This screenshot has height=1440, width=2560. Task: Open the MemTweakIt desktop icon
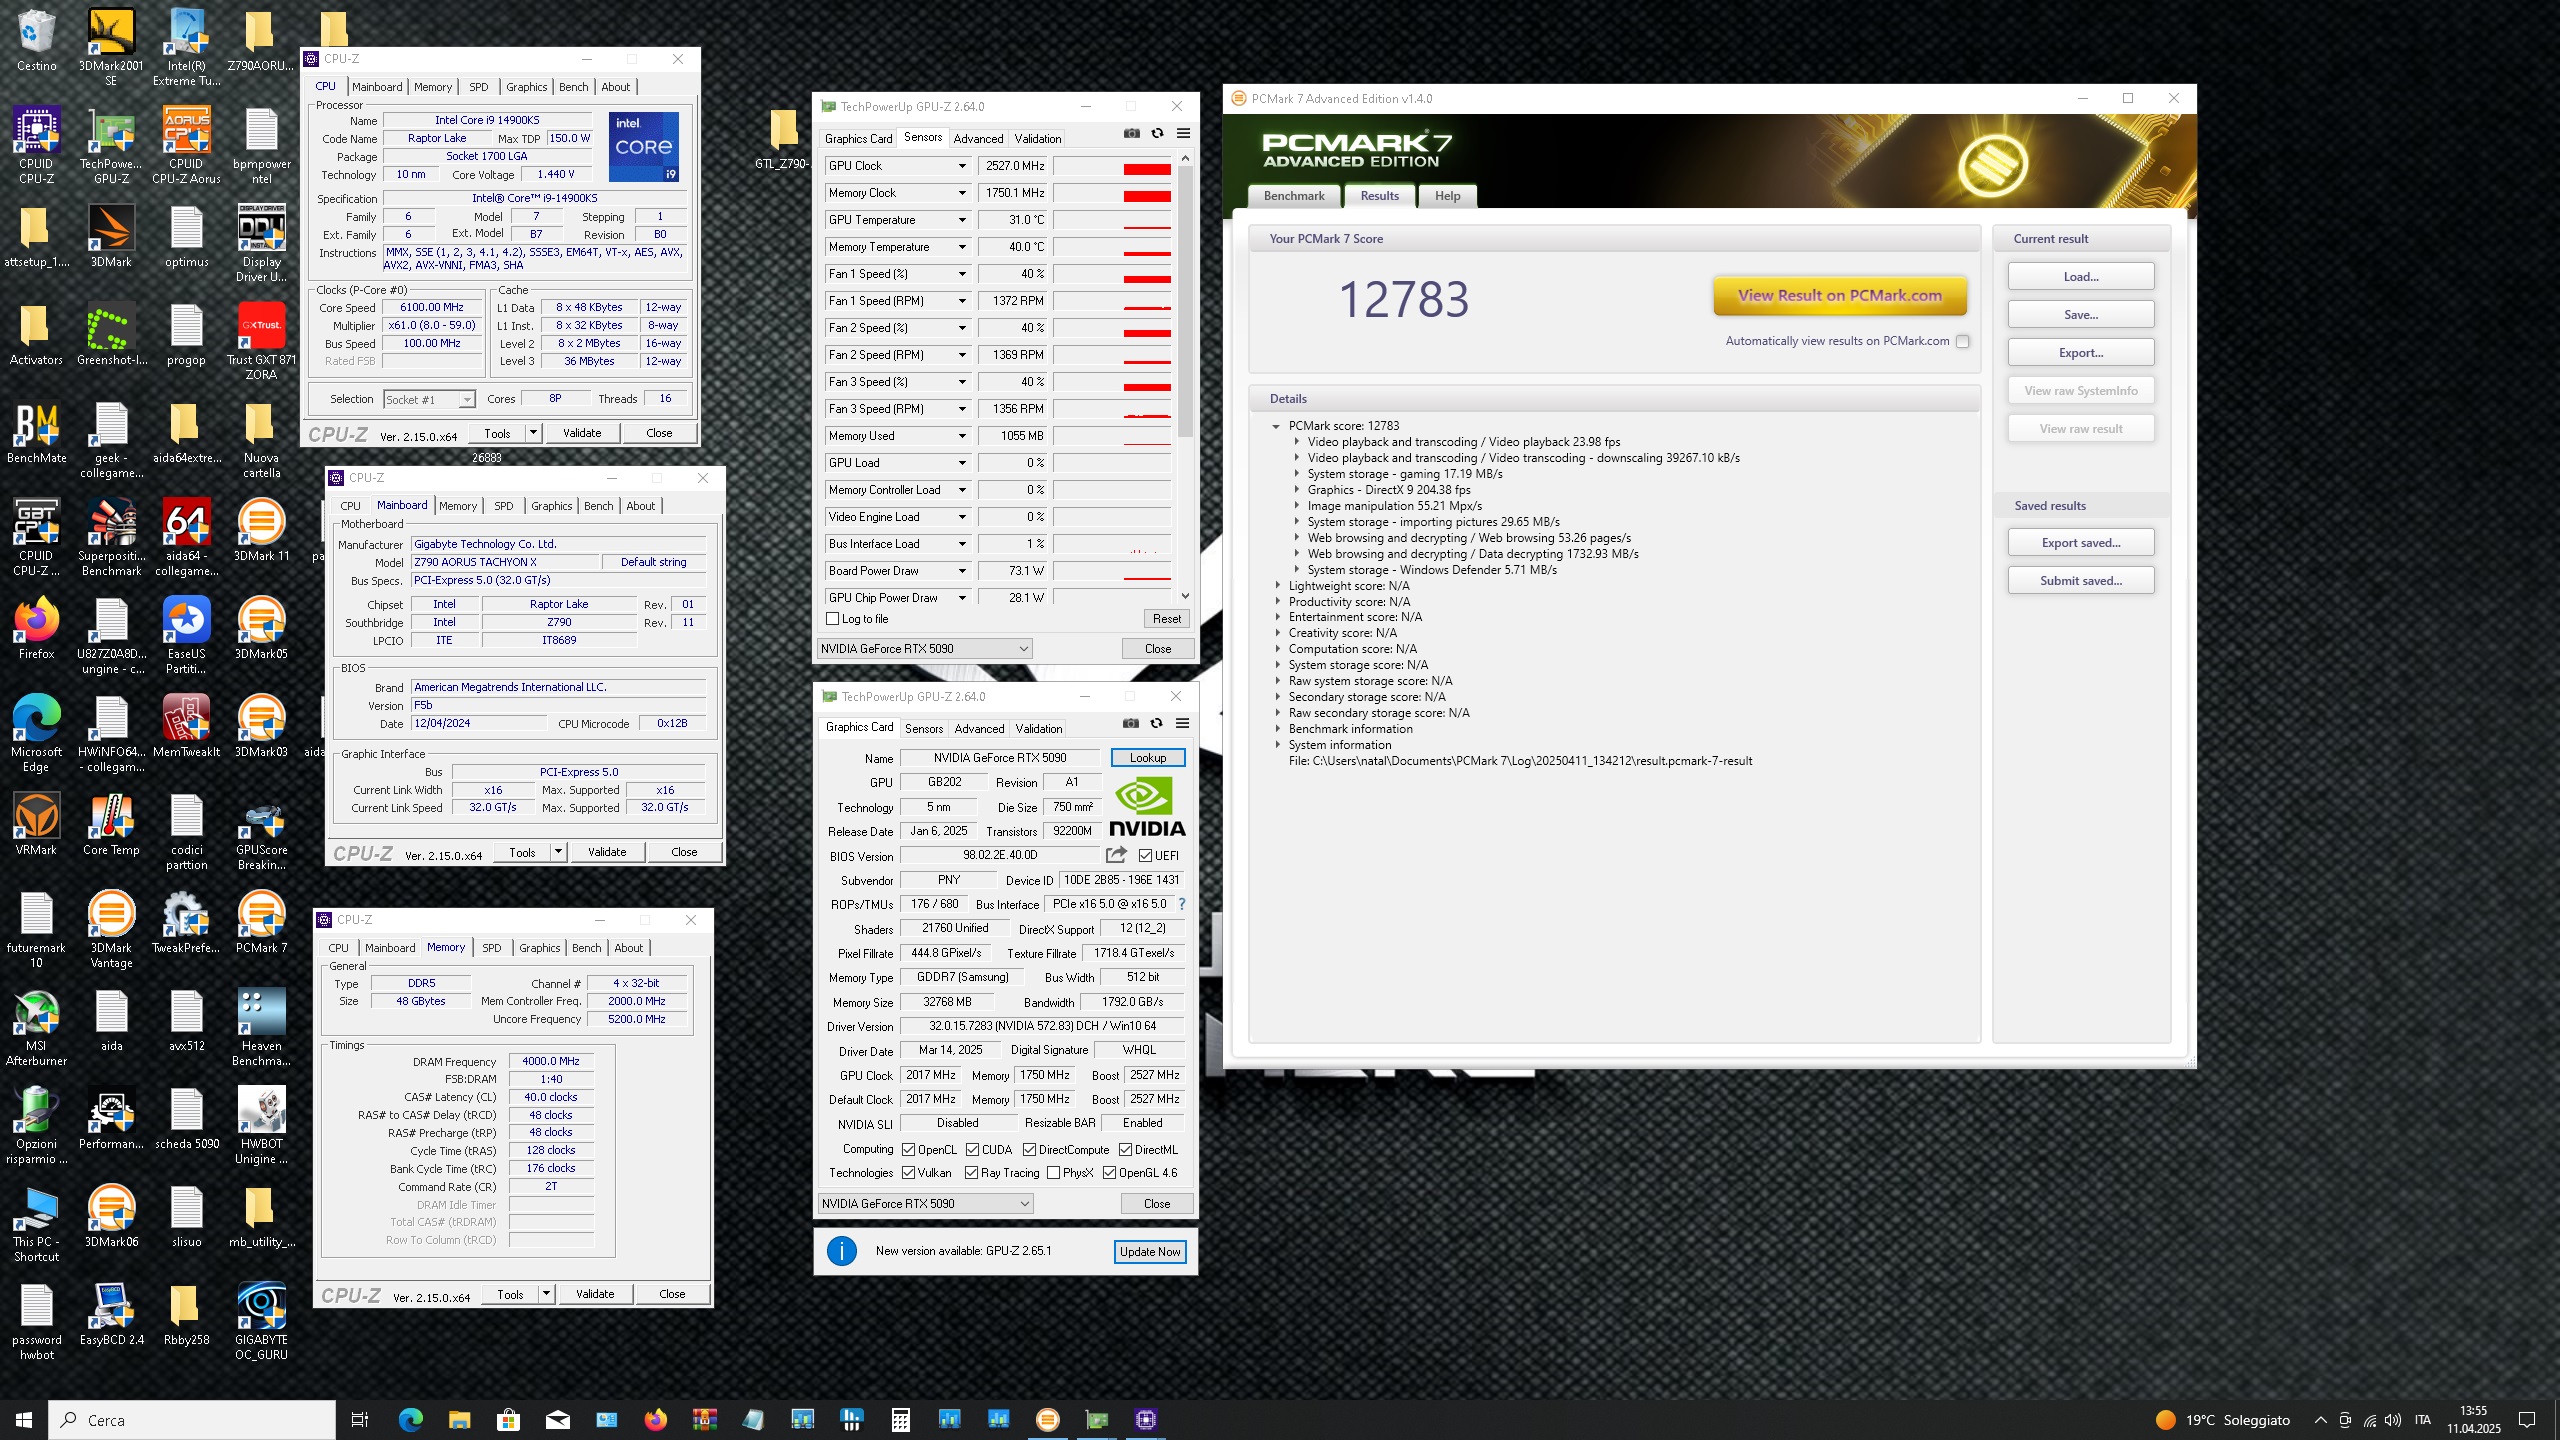click(x=186, y=726)
